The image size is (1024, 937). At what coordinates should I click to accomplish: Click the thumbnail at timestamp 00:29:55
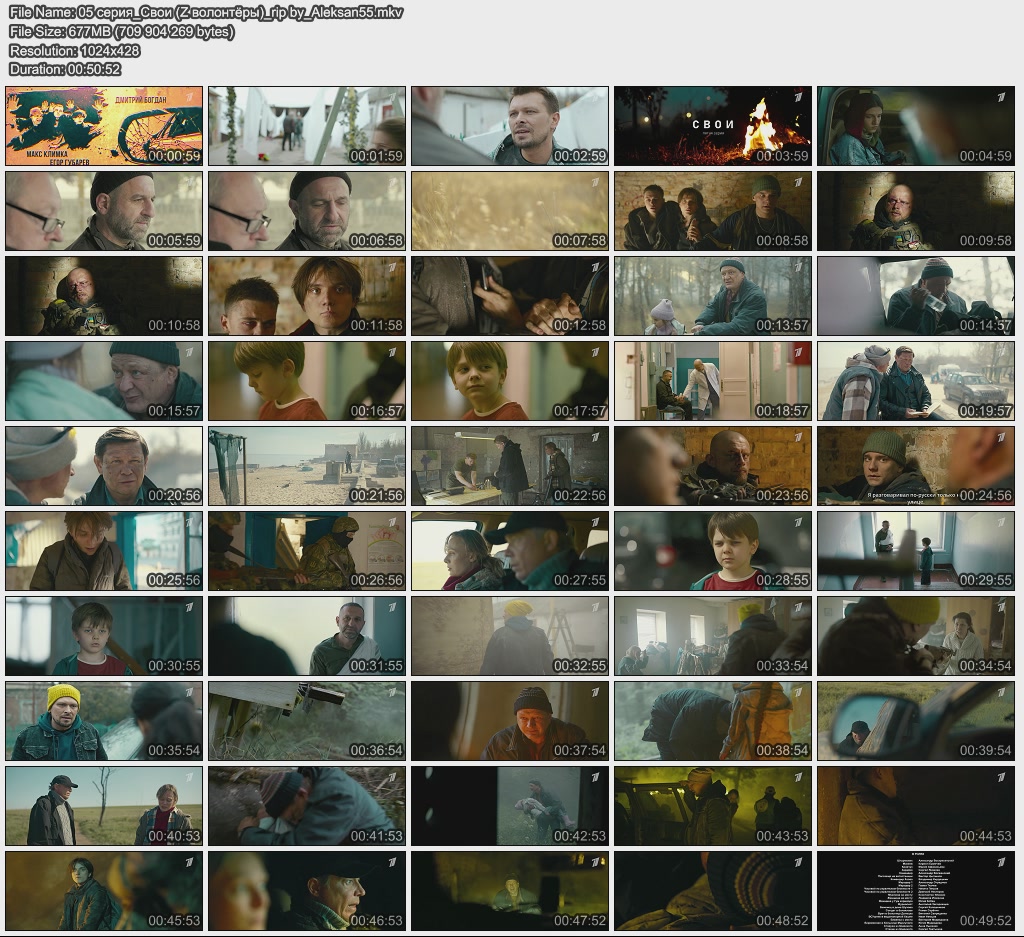click(x=915, y=551)
